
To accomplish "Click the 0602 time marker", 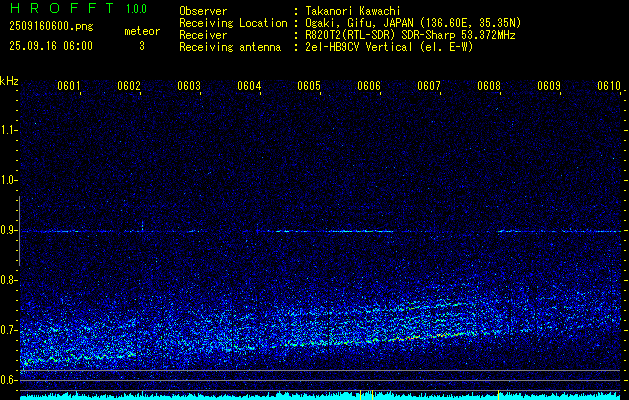I will tap(129, 85).
